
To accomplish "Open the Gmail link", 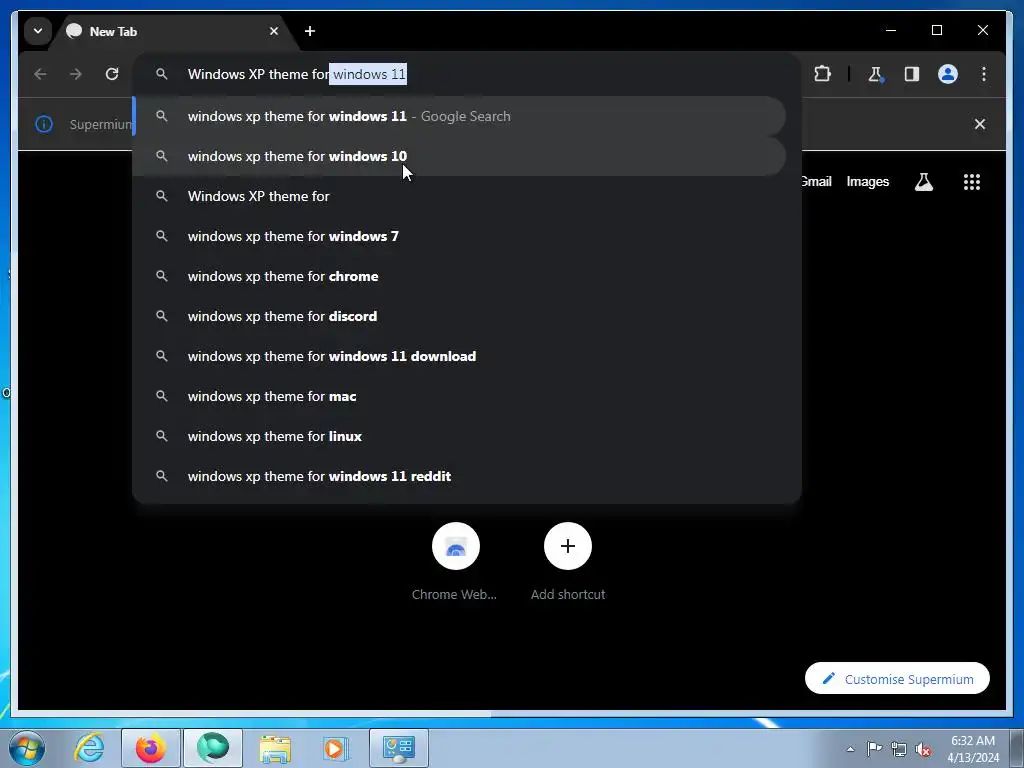I will tap(817, 182).
